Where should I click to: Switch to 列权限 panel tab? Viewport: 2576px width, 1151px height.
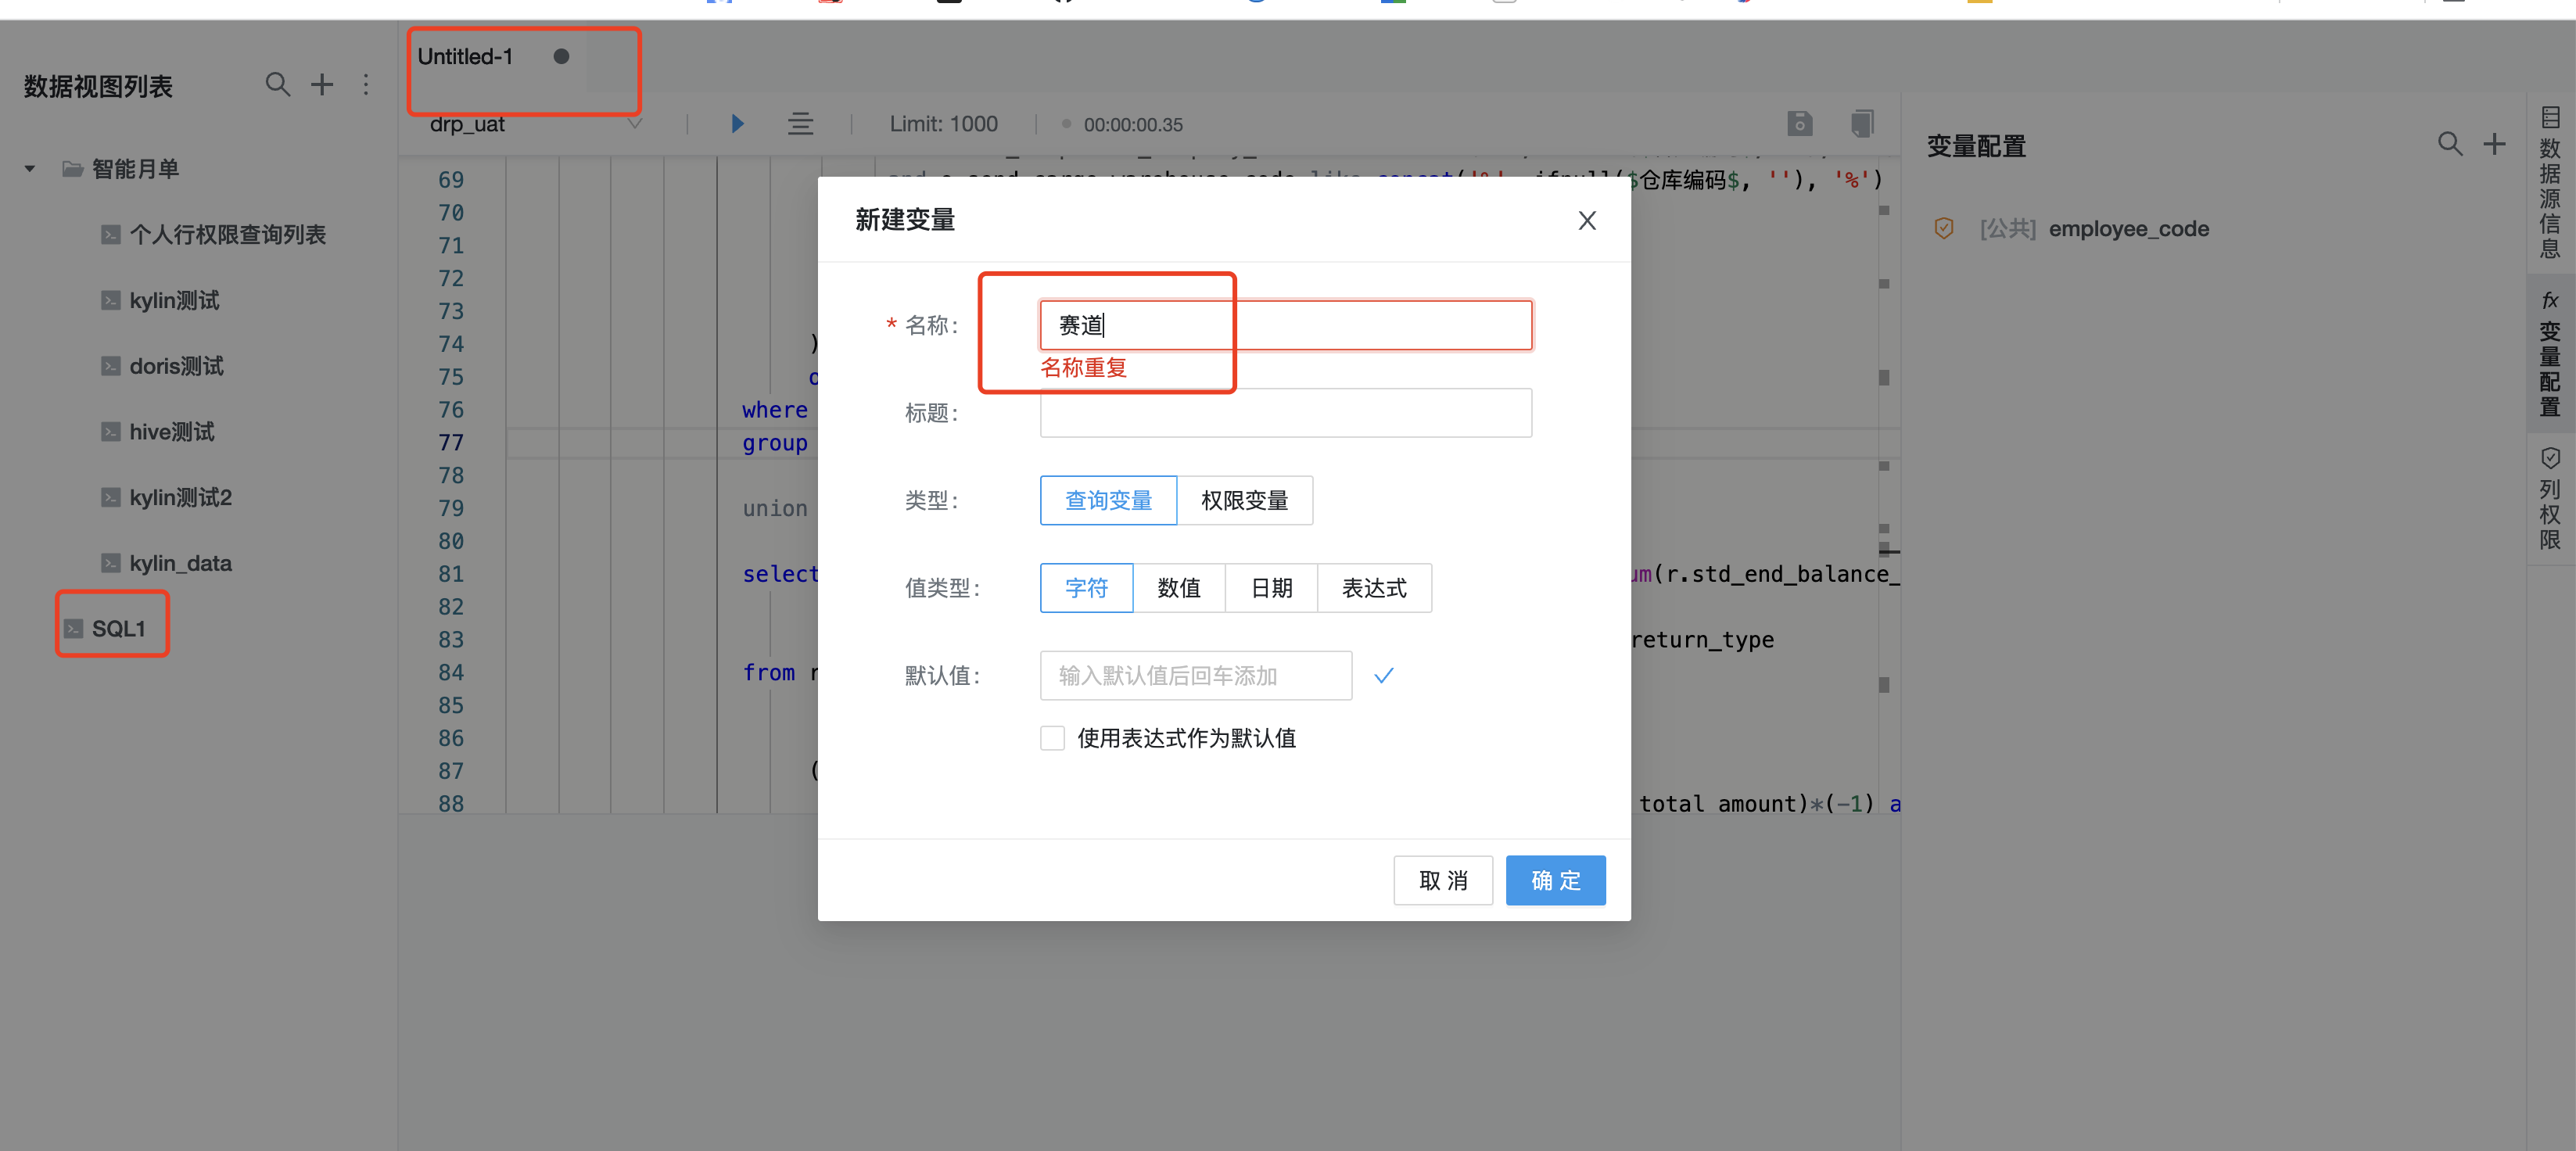pyautogui.click(x=2550, y=512)
